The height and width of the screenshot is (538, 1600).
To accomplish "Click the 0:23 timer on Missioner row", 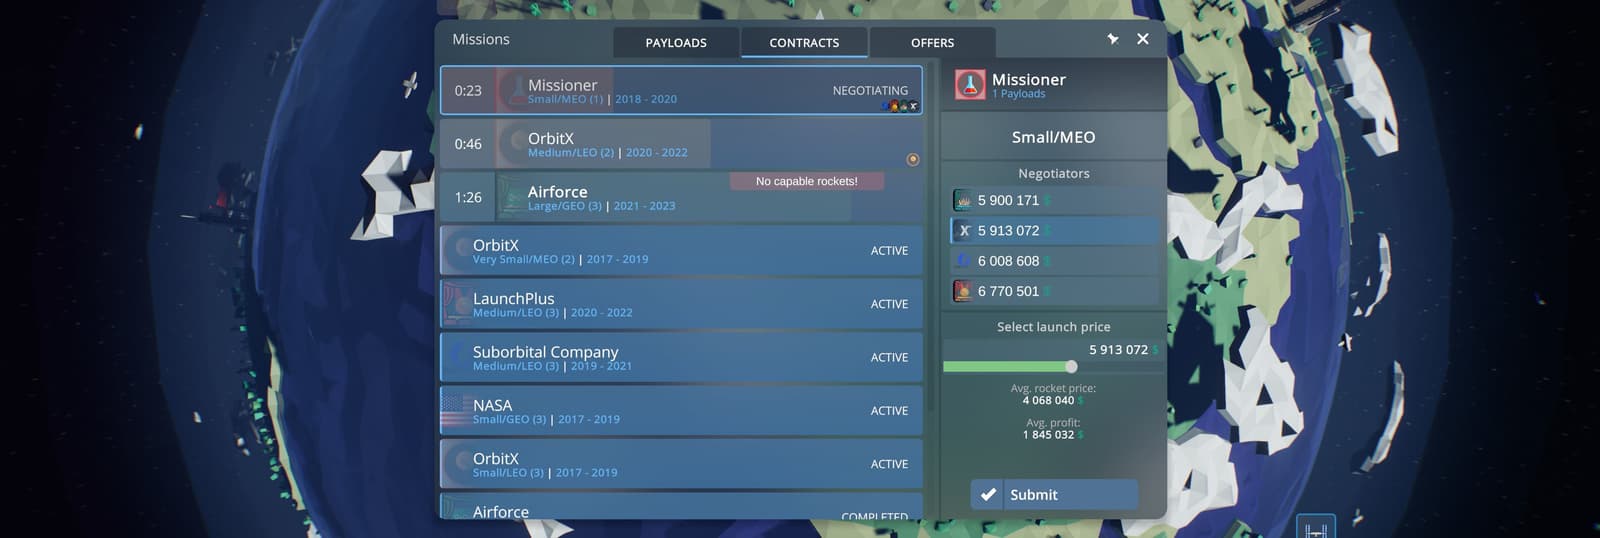I will click(x=468, y=90).
